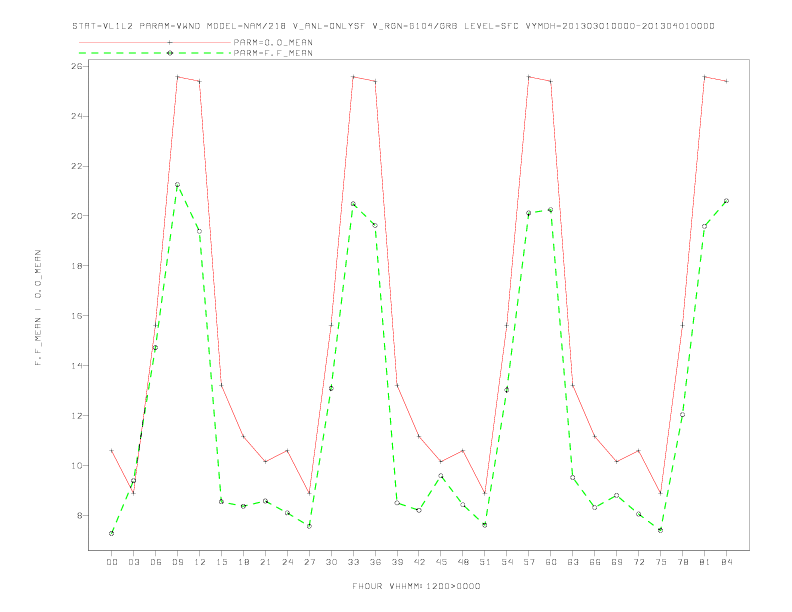
Task: Click the x-axis tick label 63
Action: 573,562
